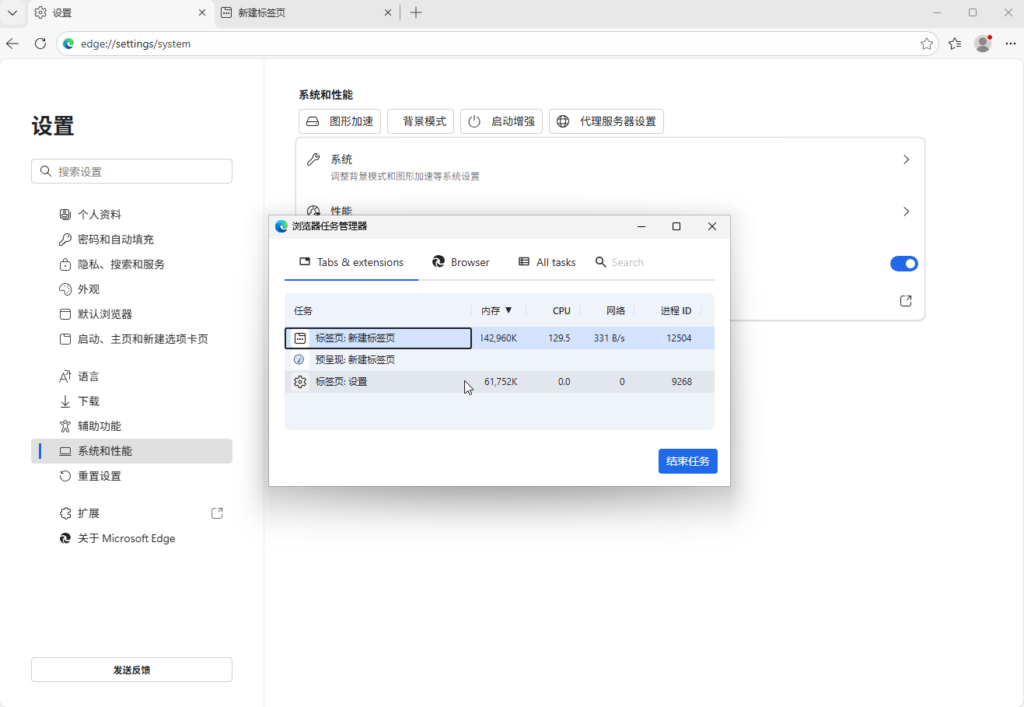Click the external link icon beside 扩展
1024x707 pixels.
click(217, 513)
